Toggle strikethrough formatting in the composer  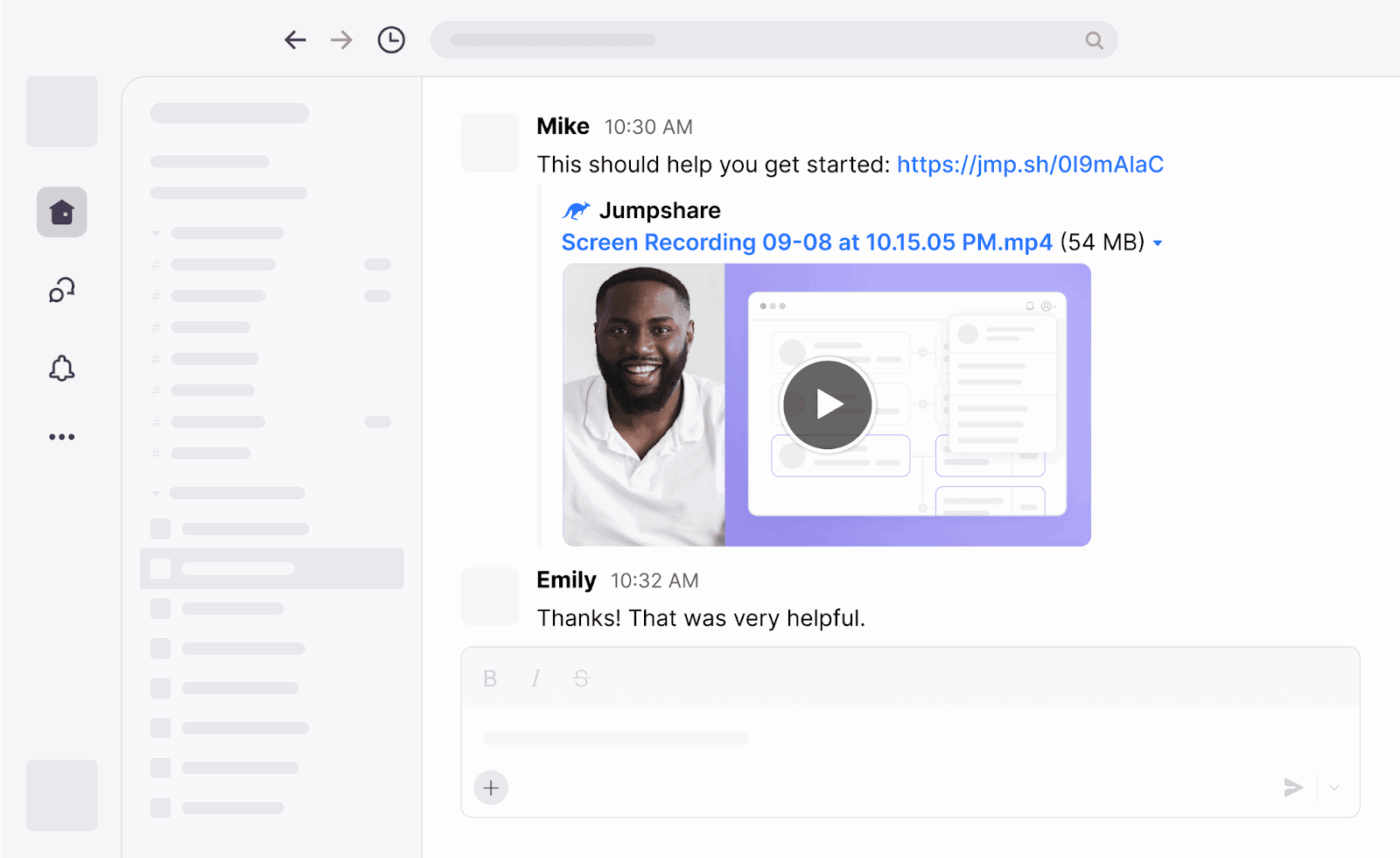[582, 678]
